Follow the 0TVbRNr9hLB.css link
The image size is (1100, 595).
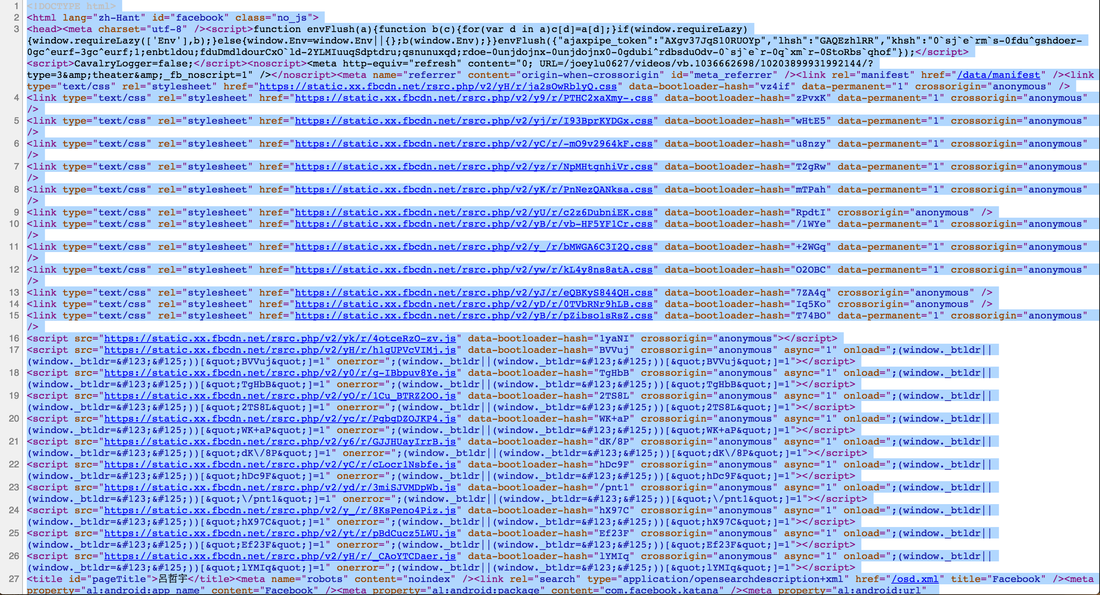coord(474,304)
